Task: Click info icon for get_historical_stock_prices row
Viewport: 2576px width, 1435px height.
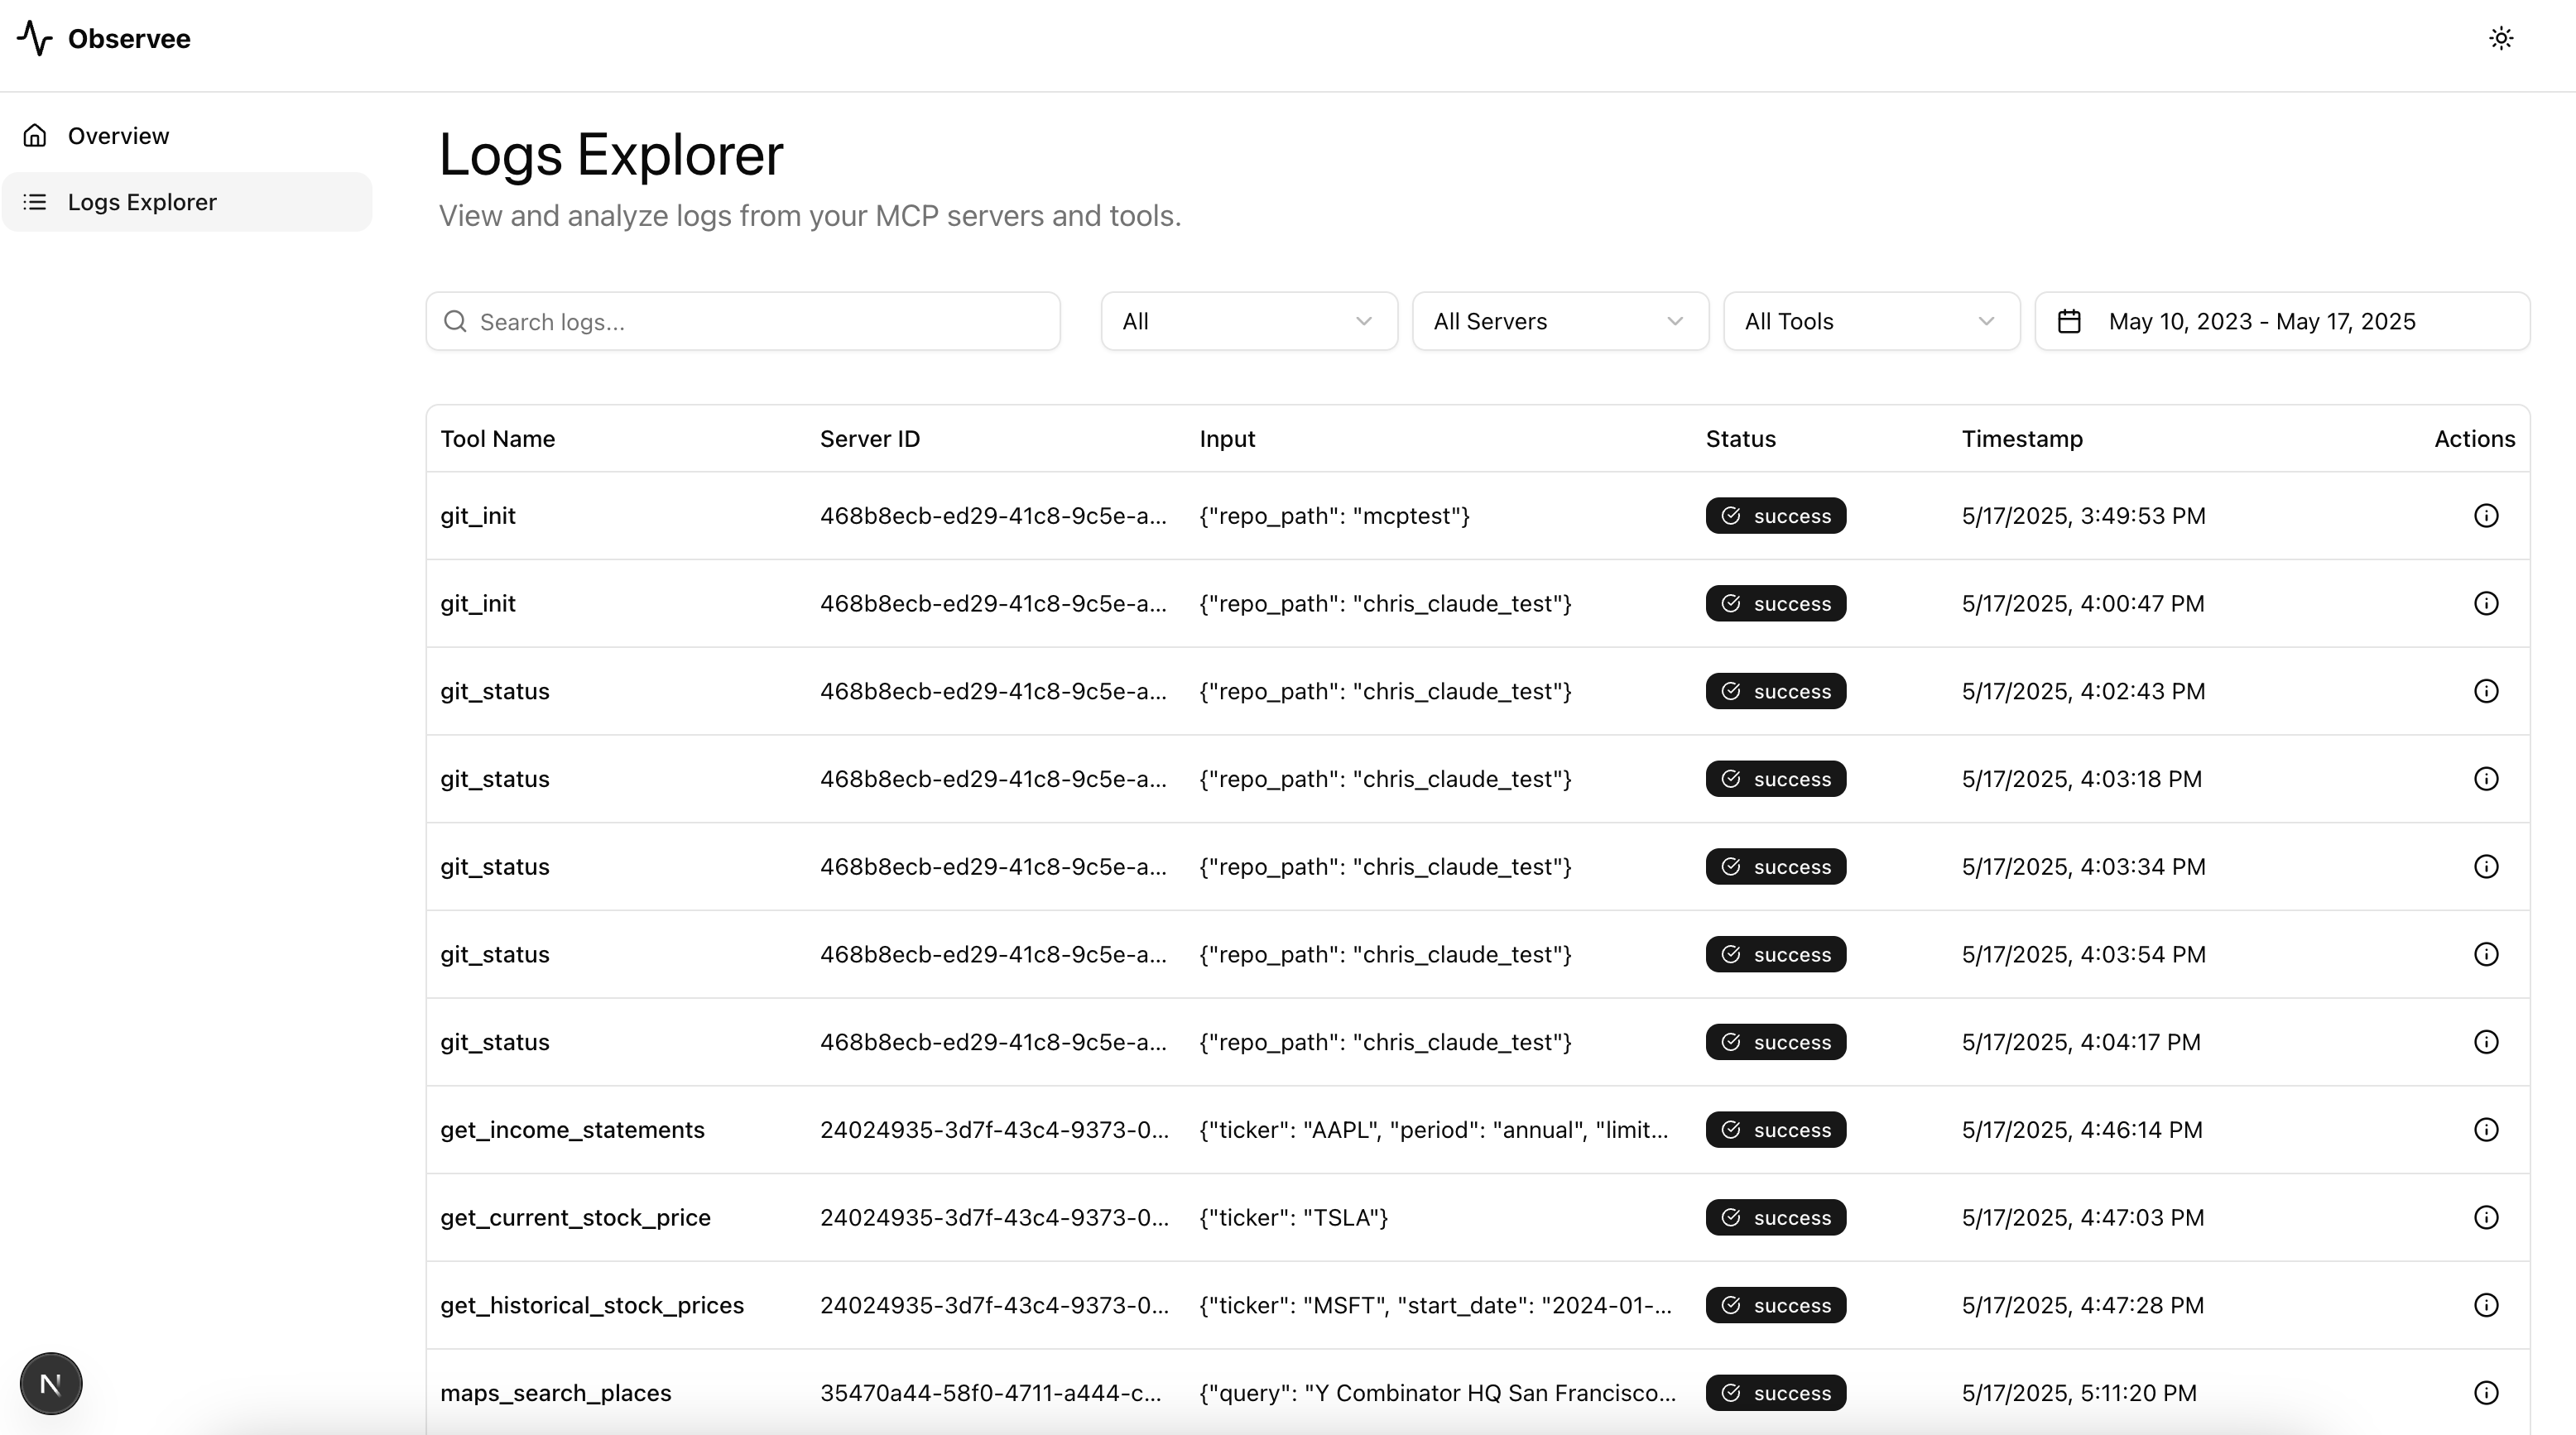Action: click(x=2486, y=1305)
